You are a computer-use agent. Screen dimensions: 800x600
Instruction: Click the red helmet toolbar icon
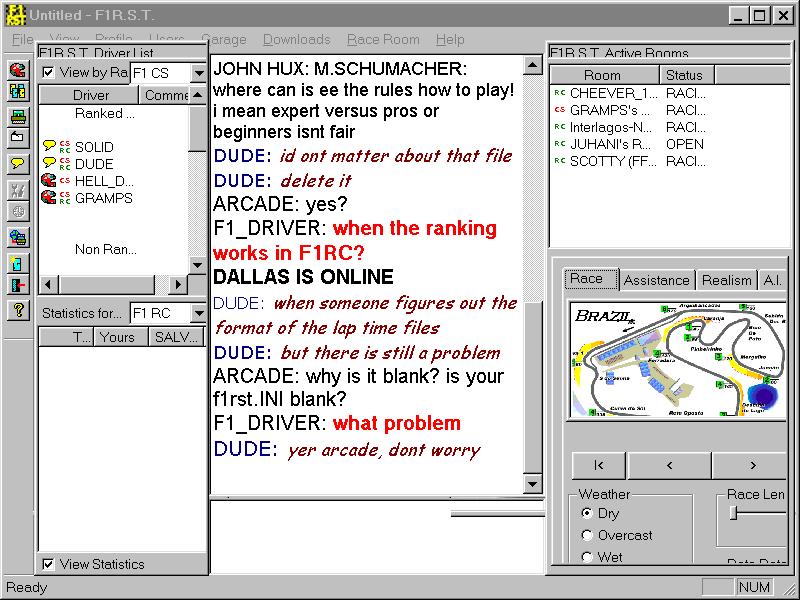point(18,69)
